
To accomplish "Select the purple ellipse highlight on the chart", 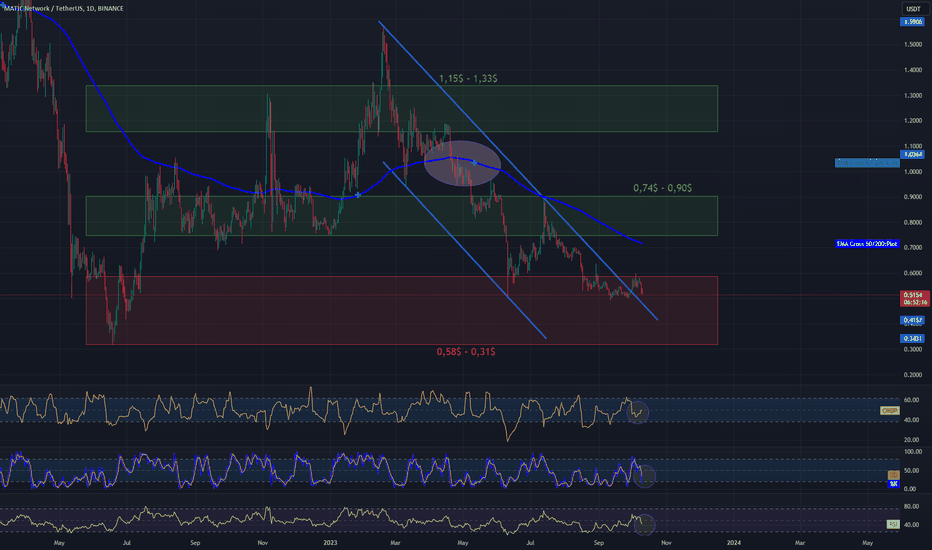I will click(462, 163).
